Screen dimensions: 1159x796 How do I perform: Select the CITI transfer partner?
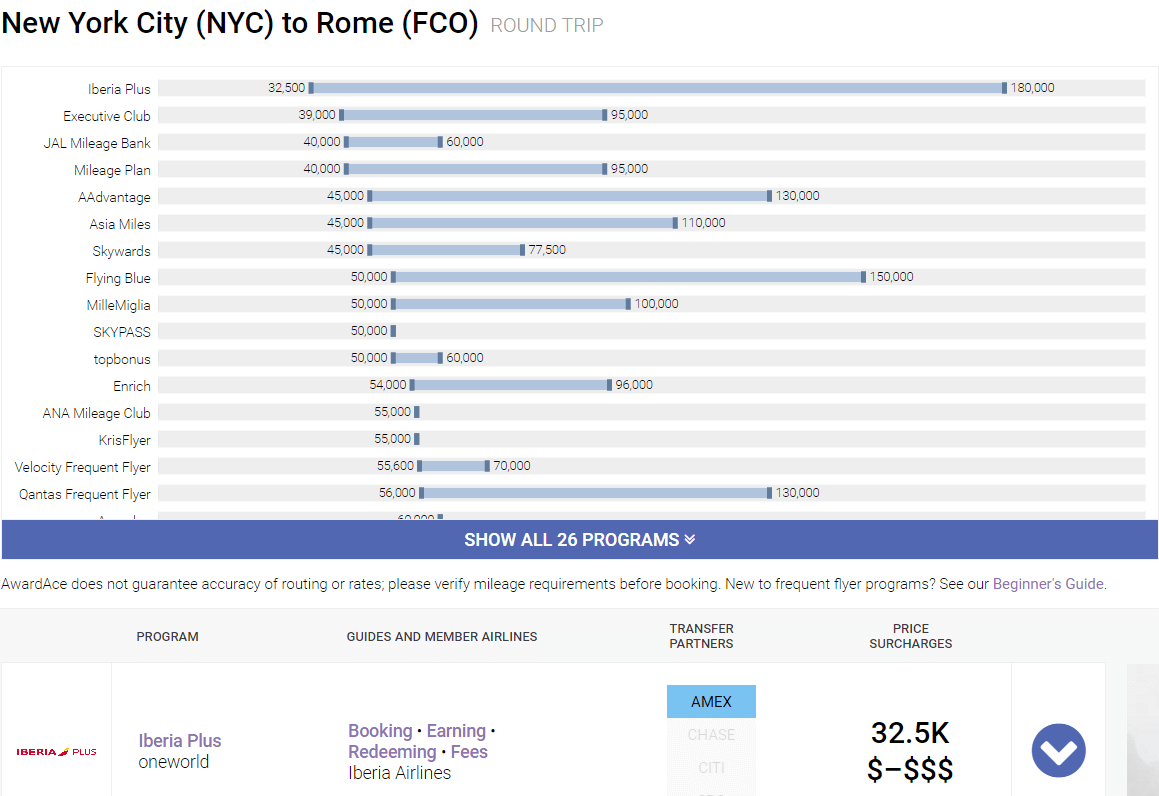tap(711, 768)
